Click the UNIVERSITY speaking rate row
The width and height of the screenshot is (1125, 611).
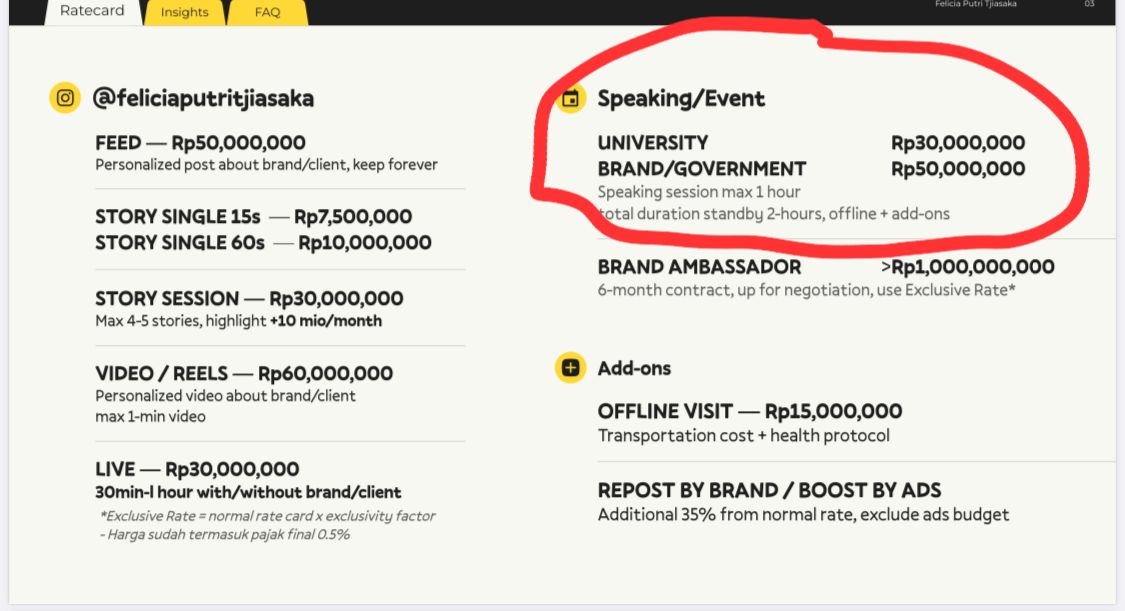[x=811, y=143]
